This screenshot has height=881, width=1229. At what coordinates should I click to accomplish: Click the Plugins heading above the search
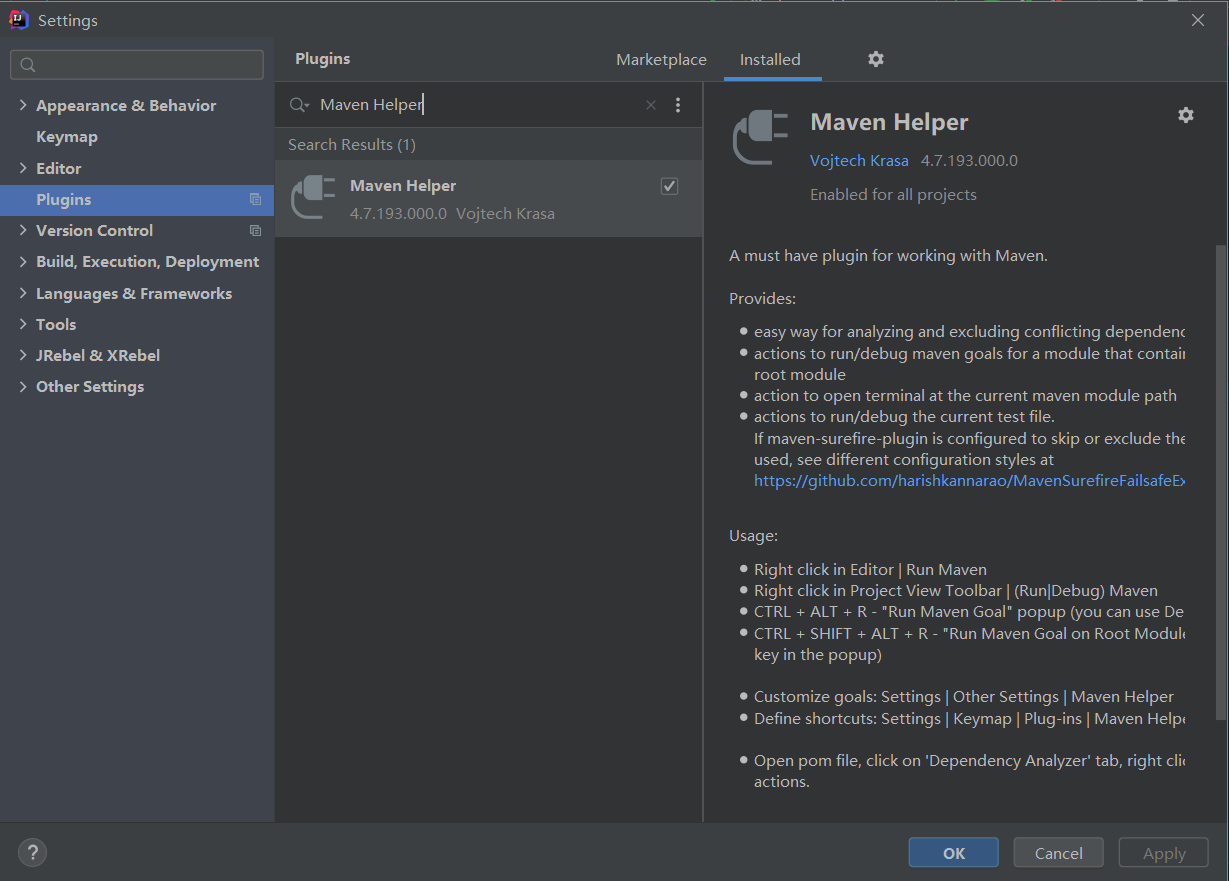pyautogui.click(x=322, y=59)
